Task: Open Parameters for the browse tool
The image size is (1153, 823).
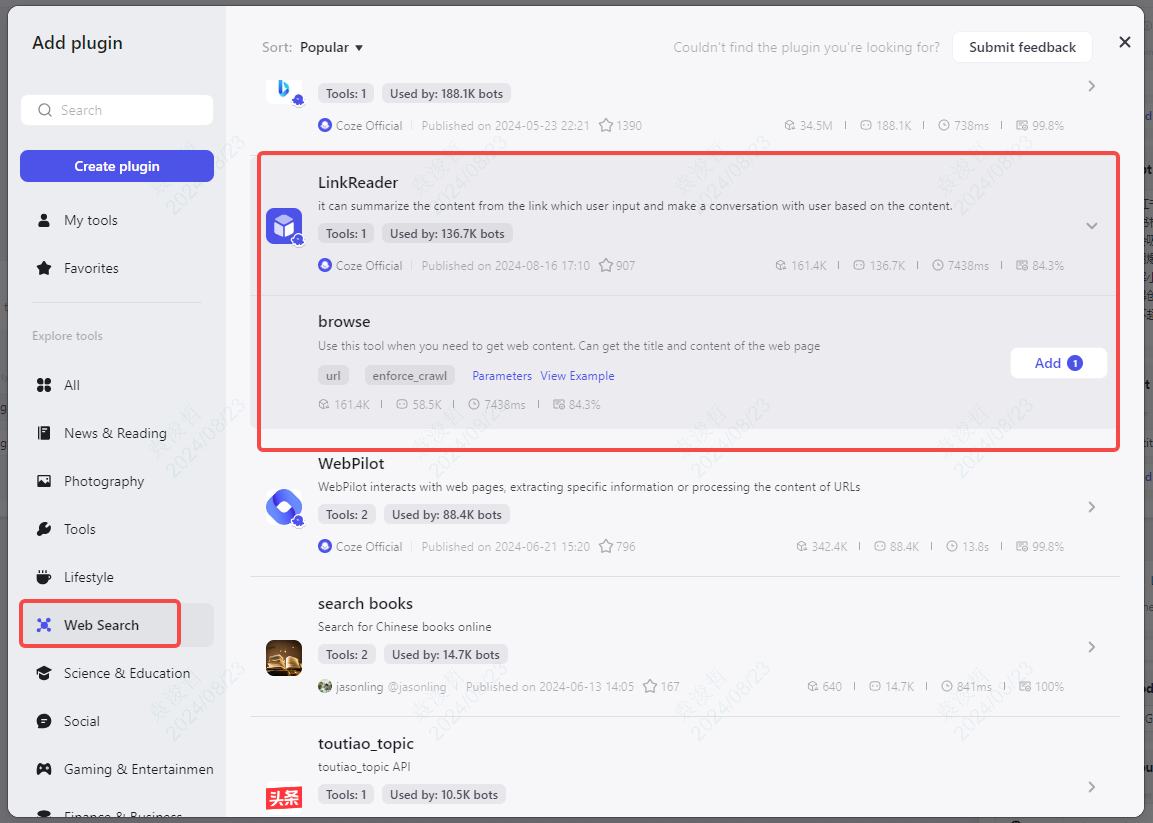Action: coord(501,375)
